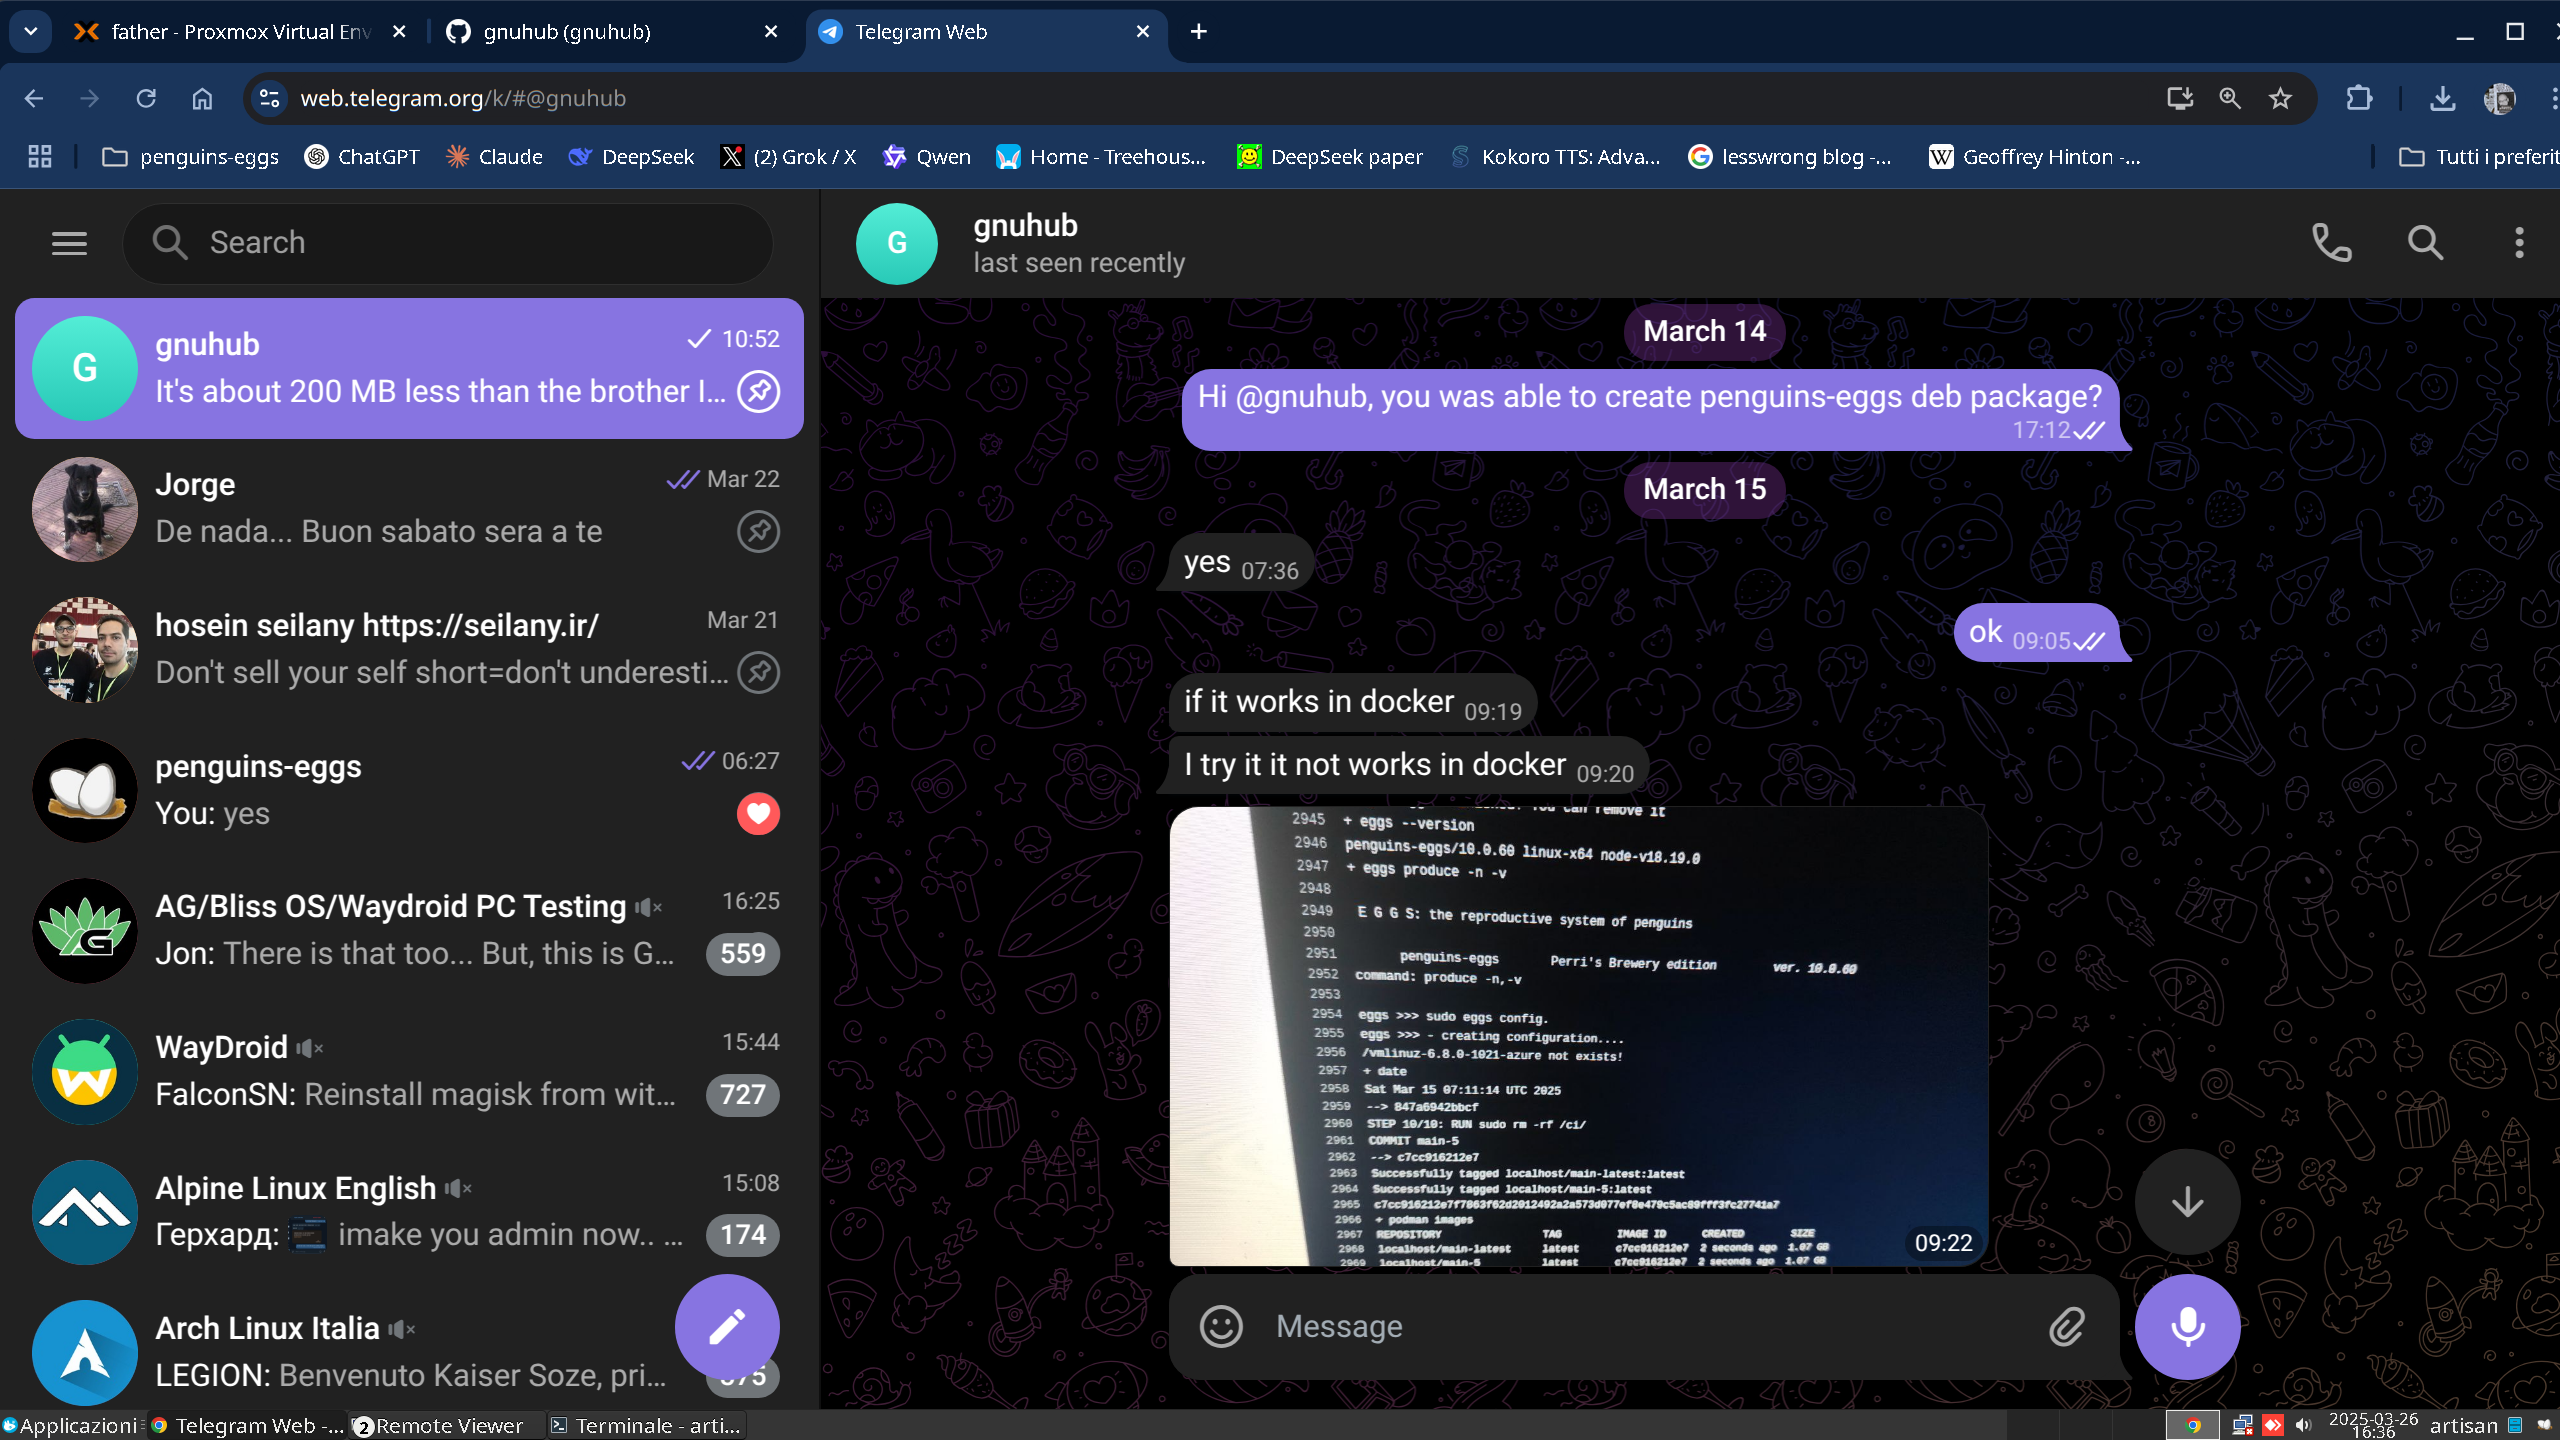Viewport: 2560px width, 1440px height.
Task: Open the Claude bookmark
Action: pos(494,157)
